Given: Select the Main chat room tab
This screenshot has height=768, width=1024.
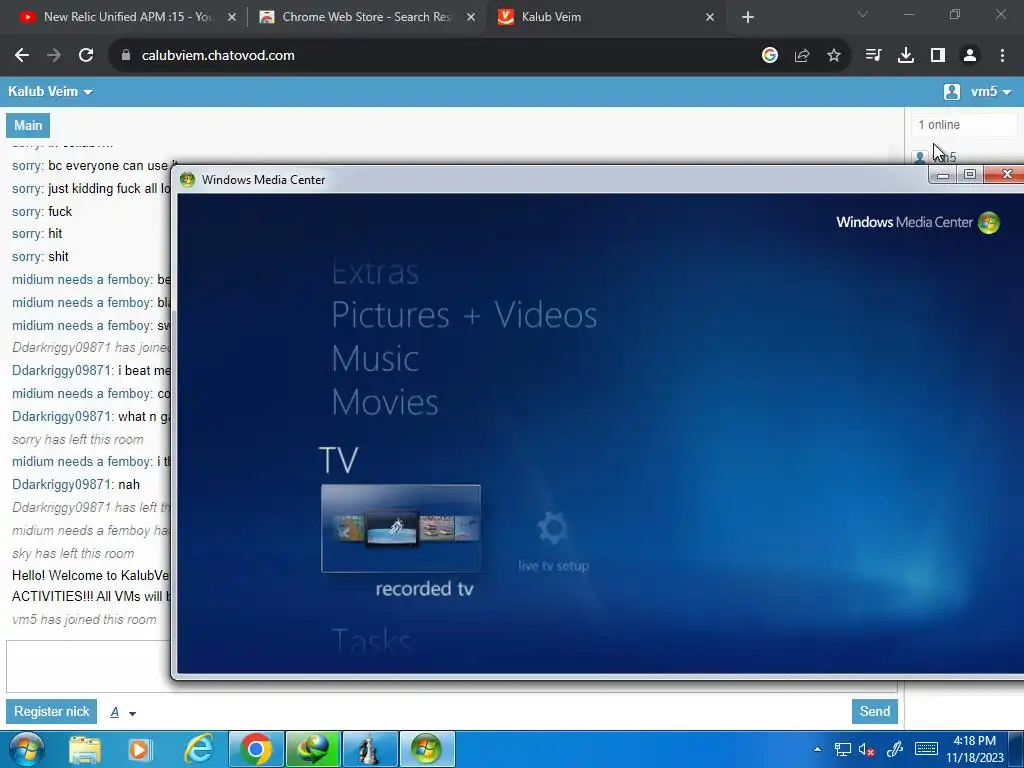Looking at the screenshot, I should click(28, 125).
